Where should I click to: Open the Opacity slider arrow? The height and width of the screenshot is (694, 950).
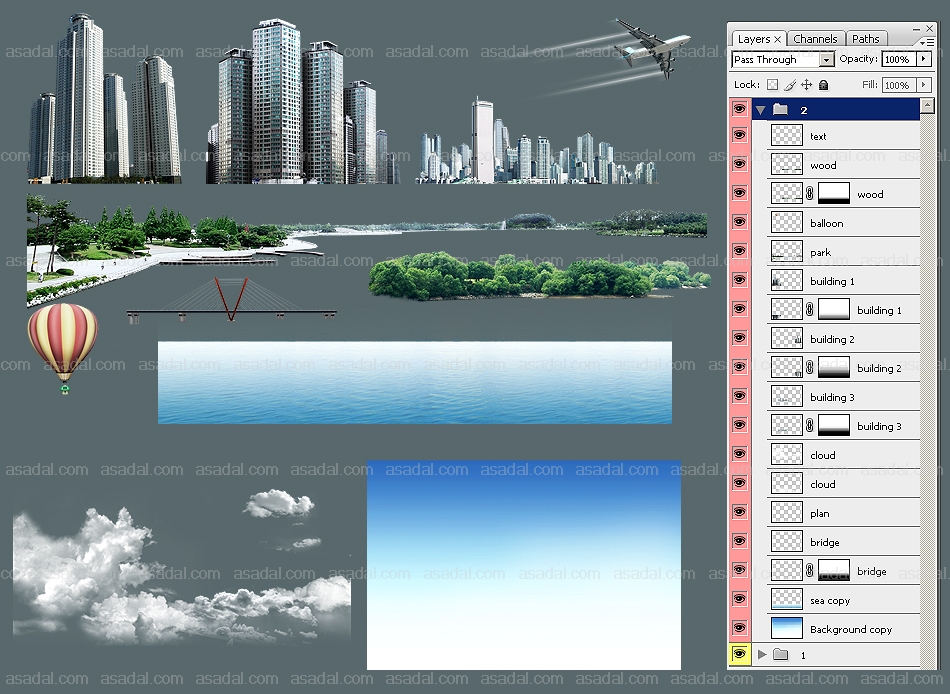923,60
